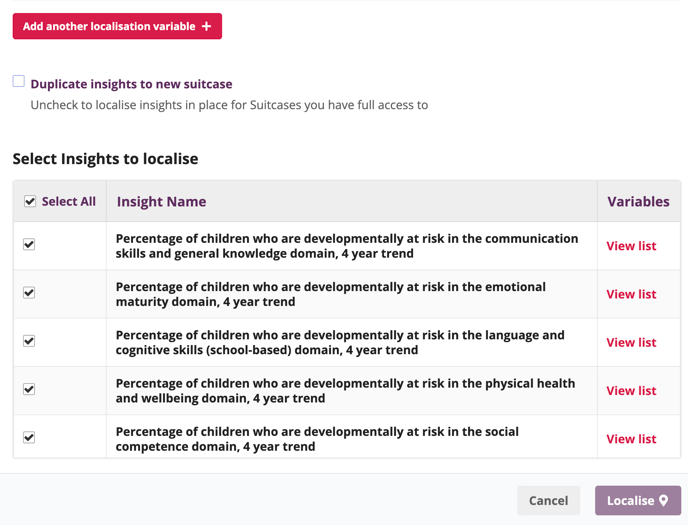688x525 pixels.
Task: Uncheck the communication skills domain insight
Action: [x=29, y=244]
